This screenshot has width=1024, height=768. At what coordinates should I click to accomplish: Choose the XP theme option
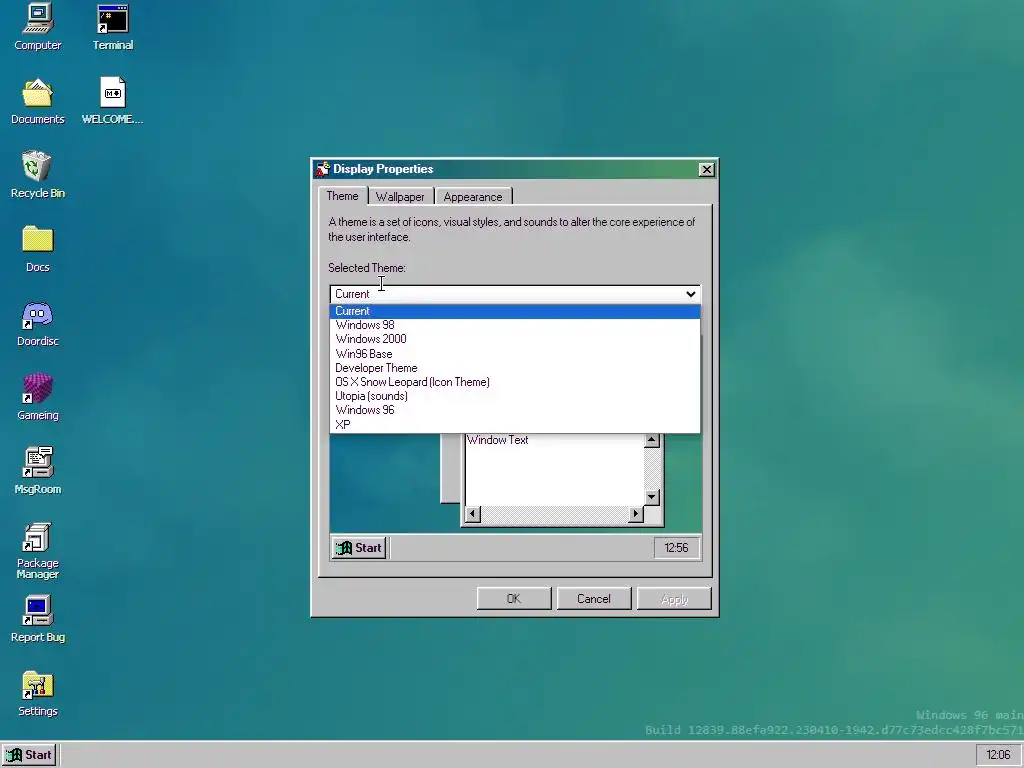[x=515, y=424]
